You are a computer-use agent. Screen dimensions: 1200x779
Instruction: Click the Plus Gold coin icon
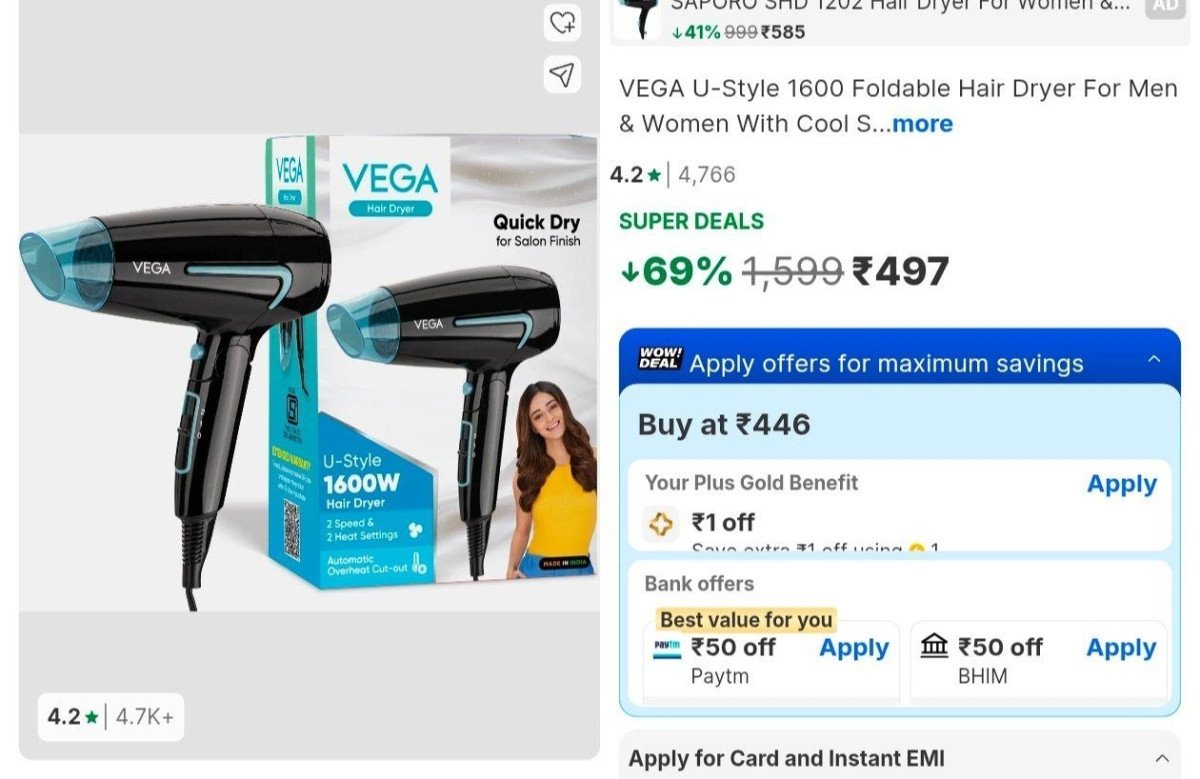pos(661,523)
